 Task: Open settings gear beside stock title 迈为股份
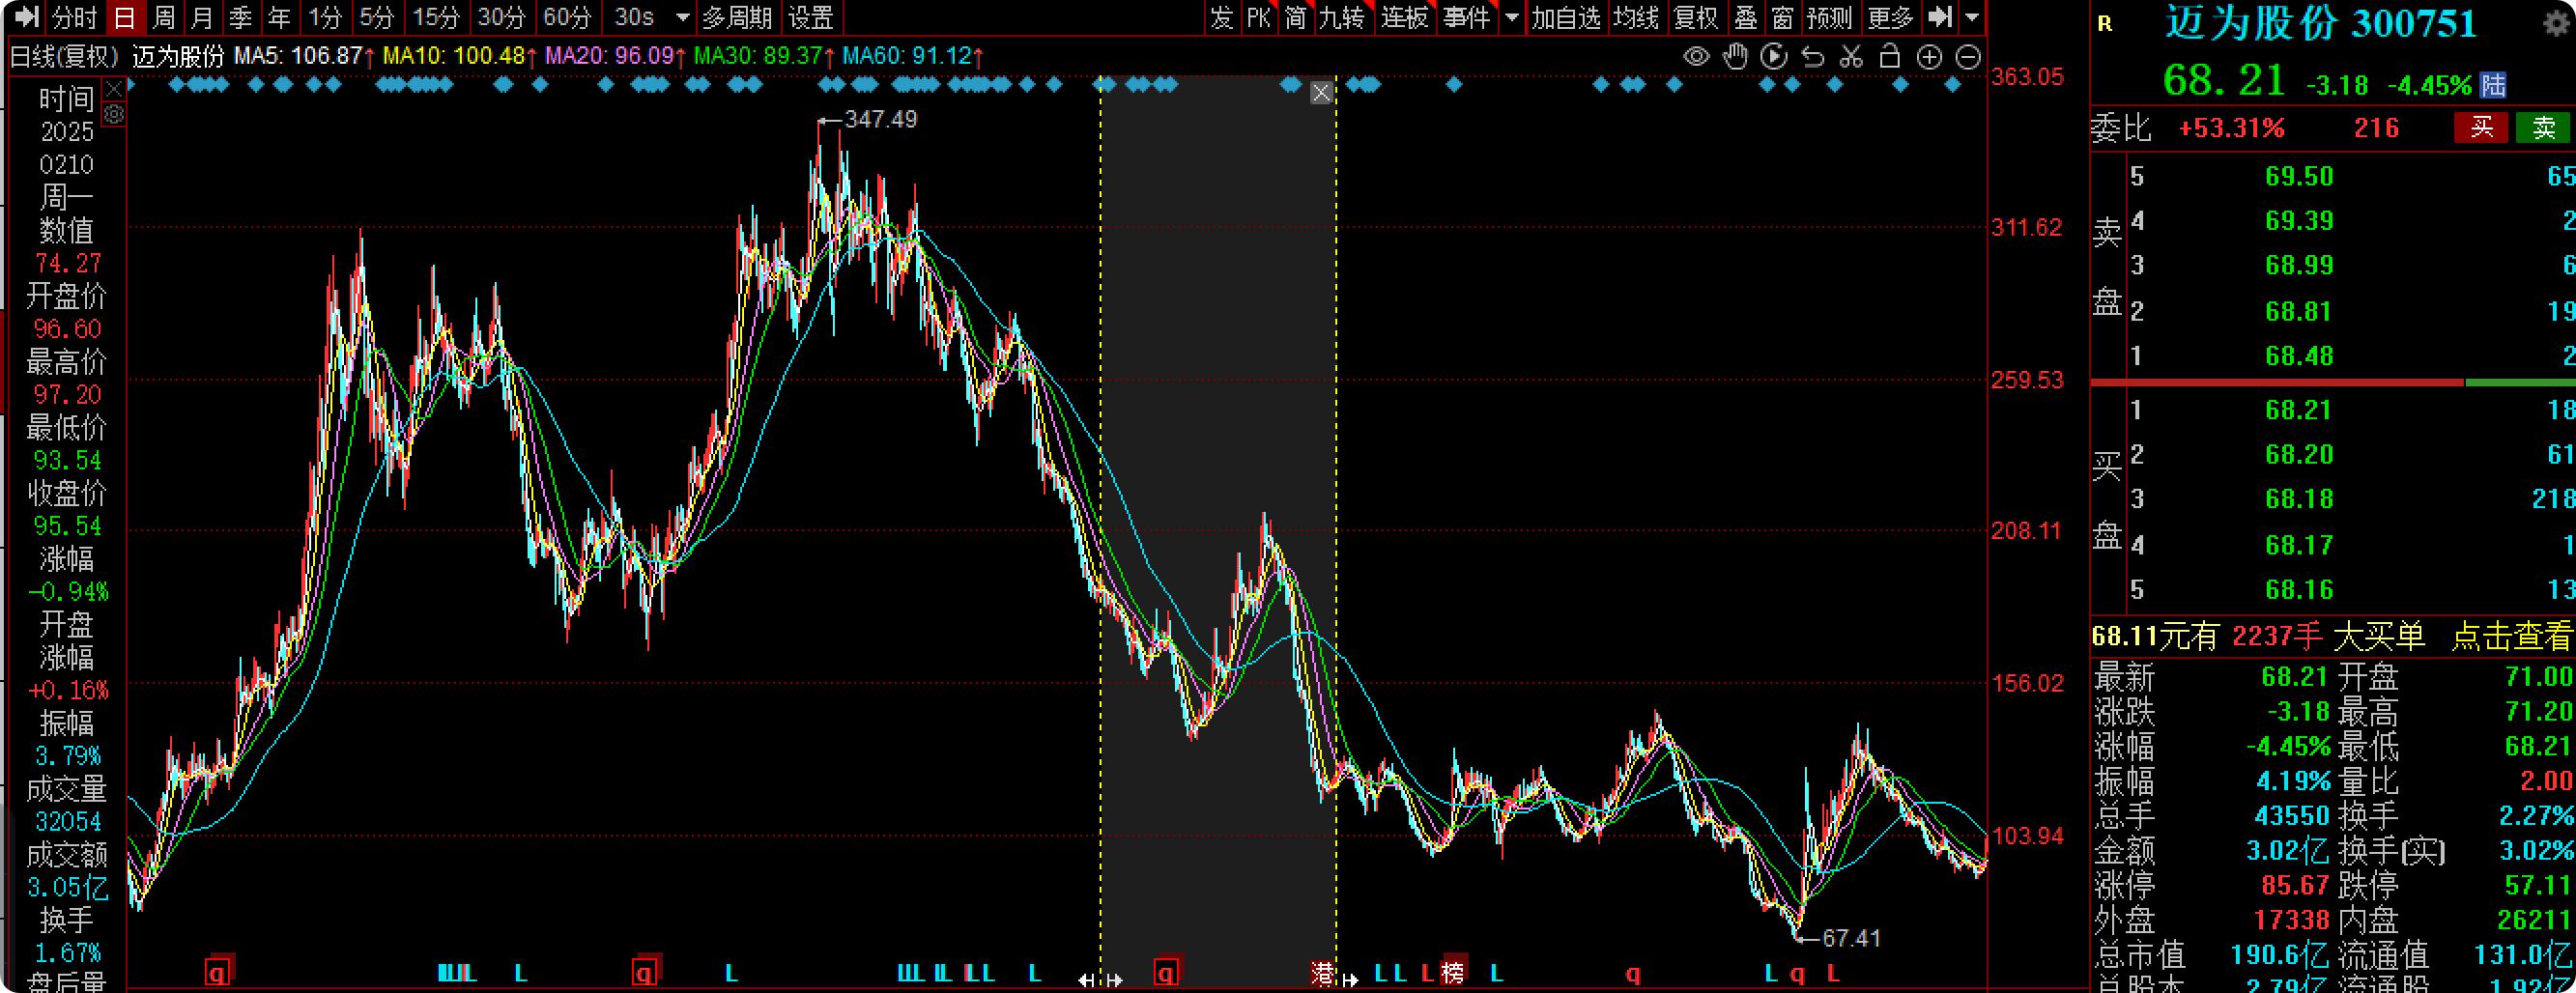(x=2557, y=24)
